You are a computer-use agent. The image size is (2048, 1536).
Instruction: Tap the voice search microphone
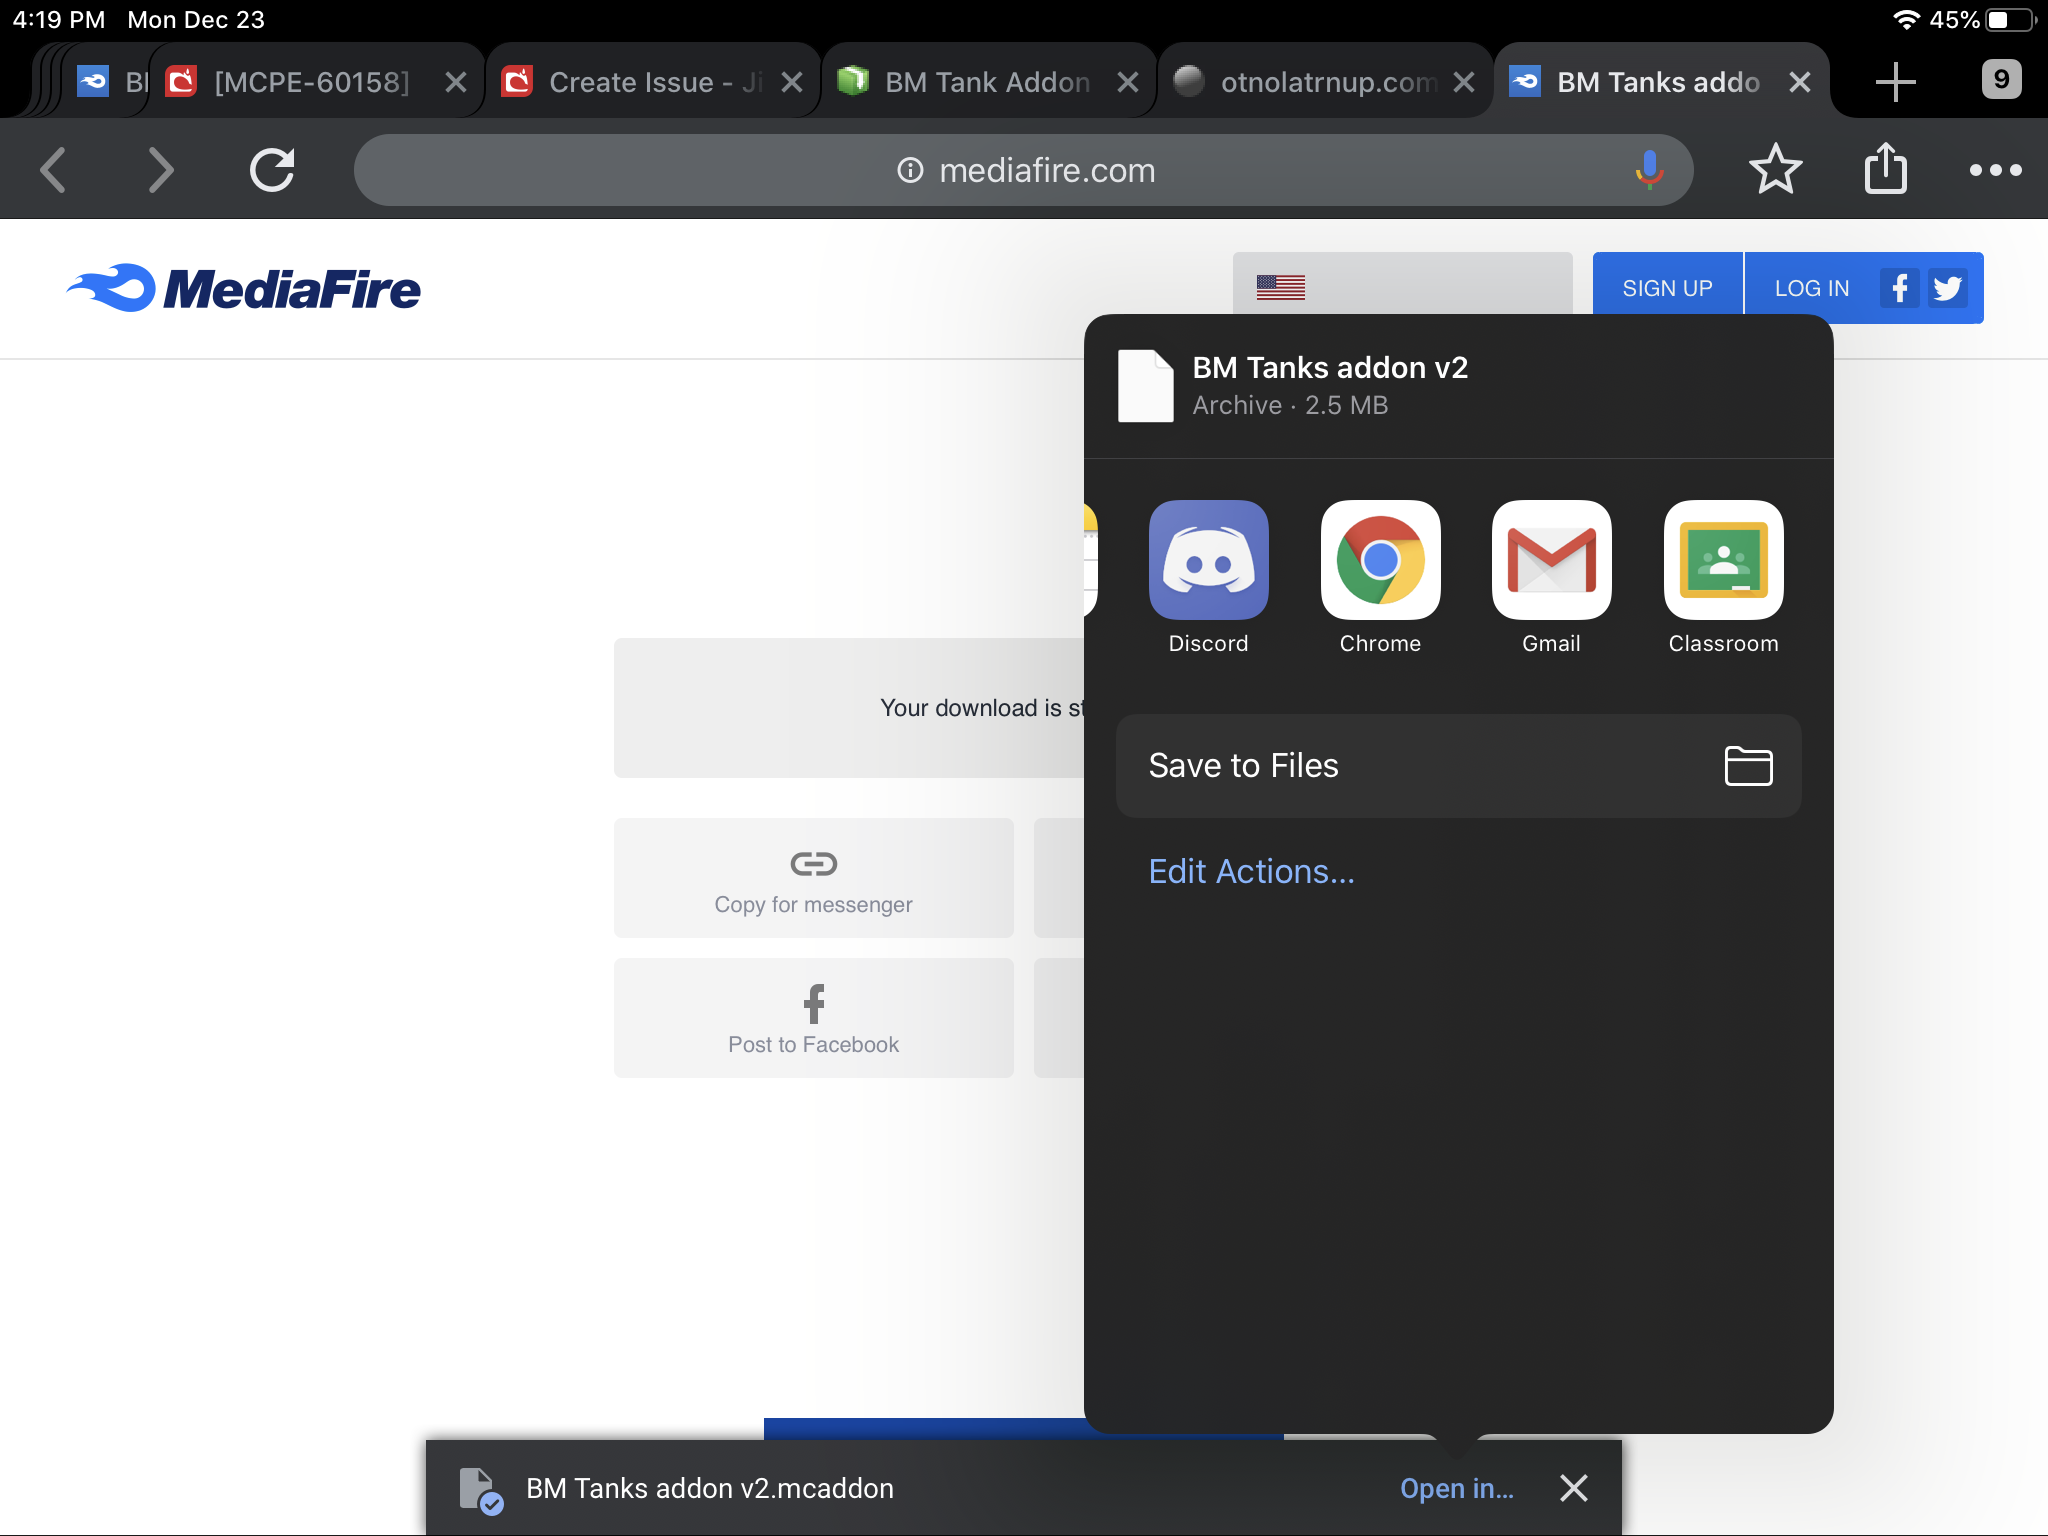[1649, 170]
